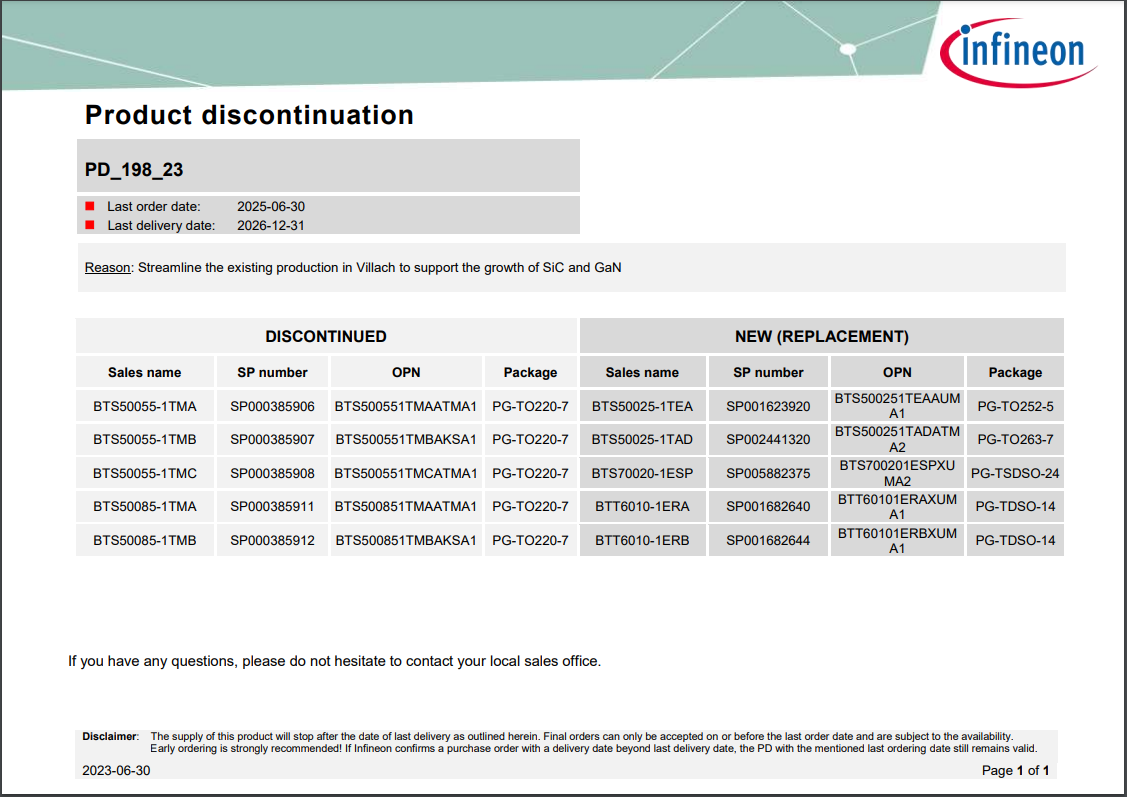Select OPN BTS500851TMBAKSA1
Image resolution: width=1127 pixels, height=797 pixels.
point(406,540)
